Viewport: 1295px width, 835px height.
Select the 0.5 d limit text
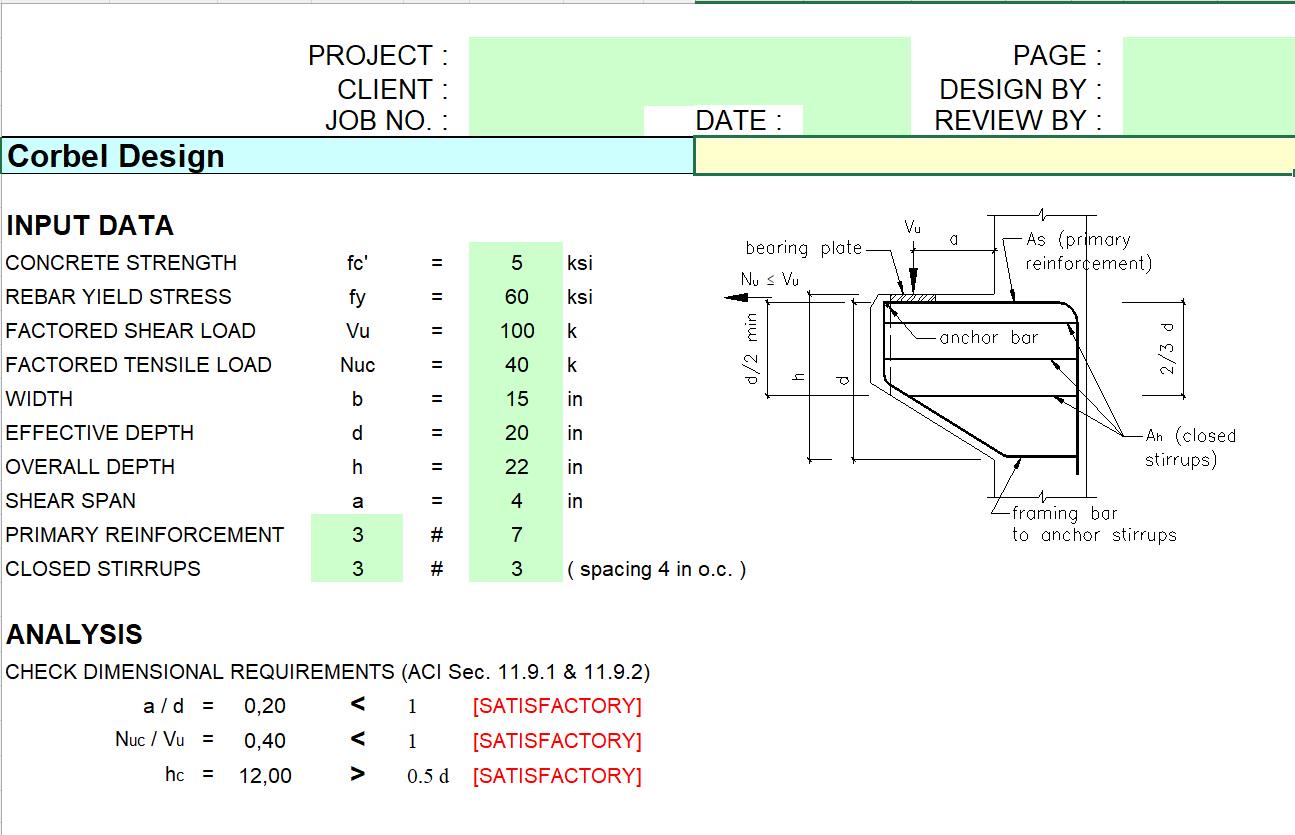428,776
